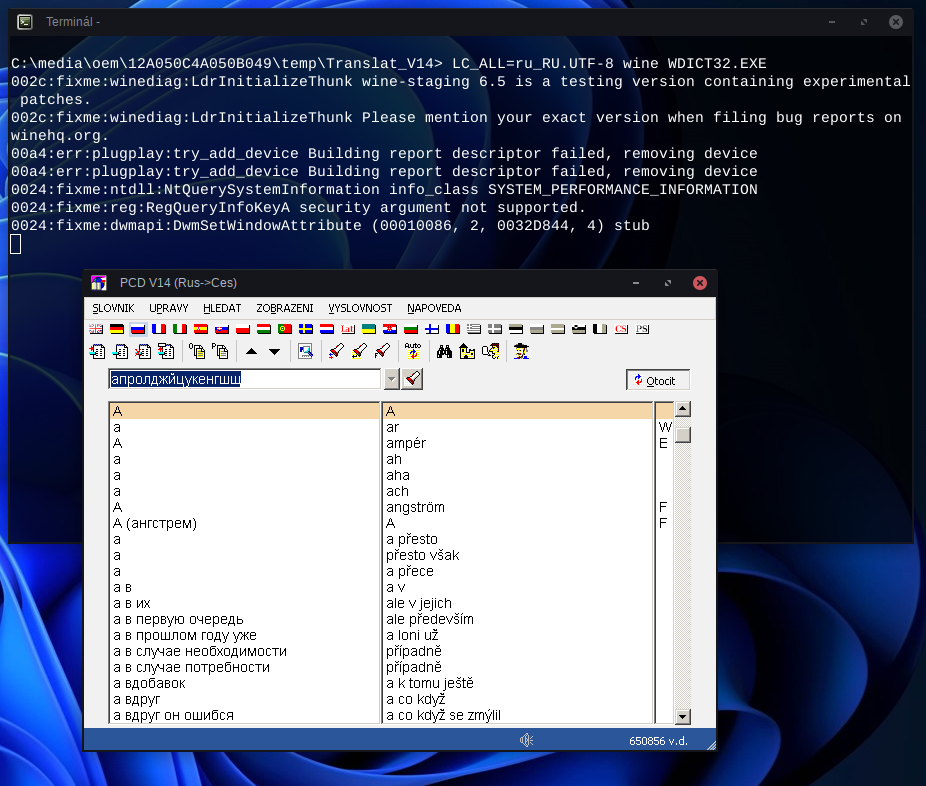Click the word list scrollbar thumb
Image resolution: width=926 pixels, height=786 pixels.
point(683,435)
